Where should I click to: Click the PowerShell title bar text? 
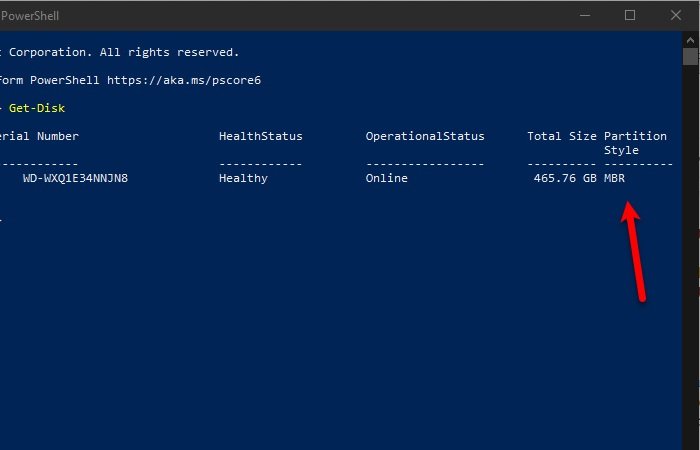click(32, 15)
